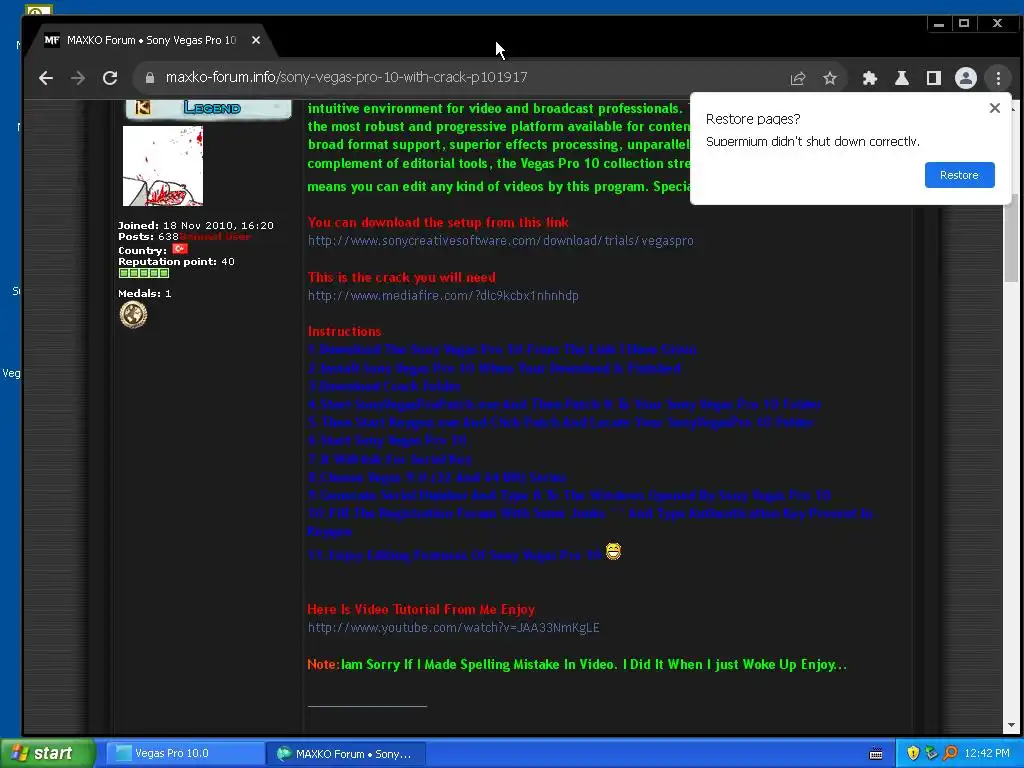Image resolution: width=1024 pixels, height=768 pixels.
Task: Click the safely remove hardware tray icon
Action: coord(931,754)
